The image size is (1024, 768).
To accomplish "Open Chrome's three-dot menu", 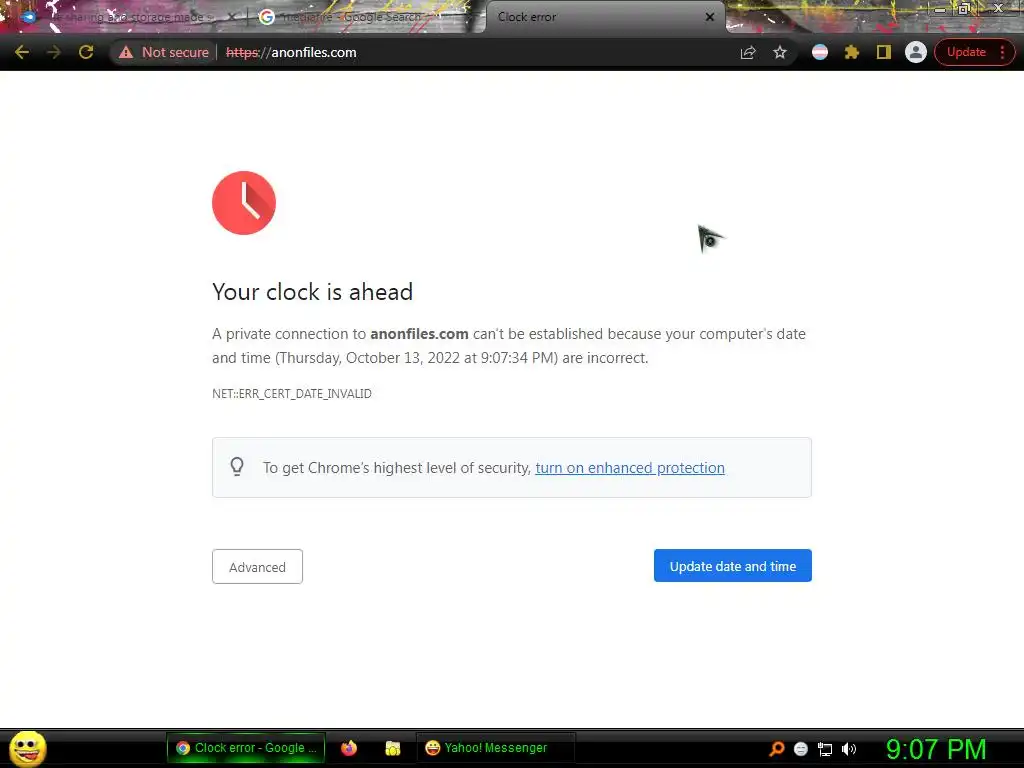I will tap(1002, 52).
